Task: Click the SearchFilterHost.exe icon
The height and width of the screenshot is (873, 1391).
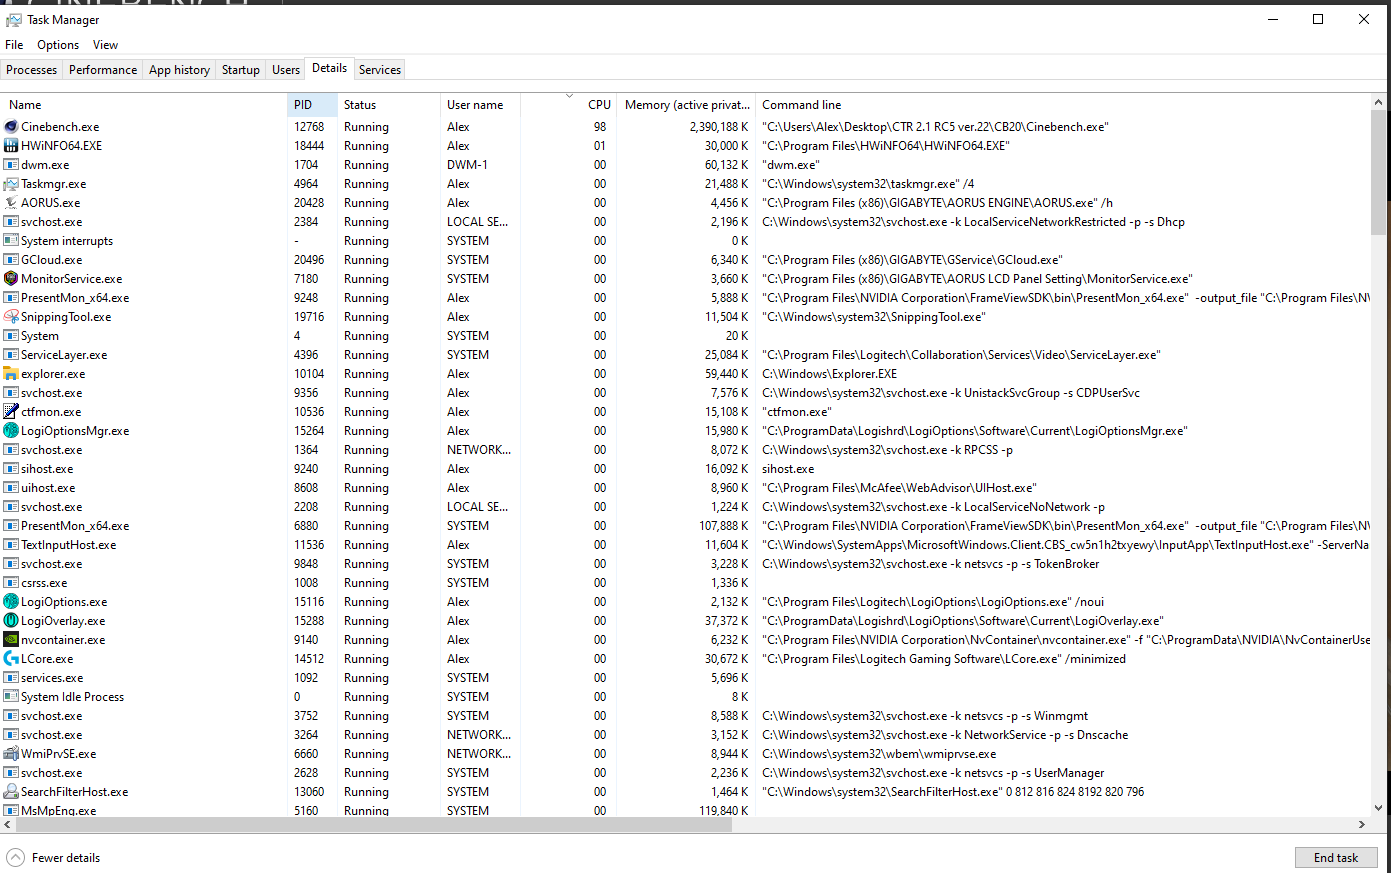Action: pyautogui.click(x=11, y=792)
